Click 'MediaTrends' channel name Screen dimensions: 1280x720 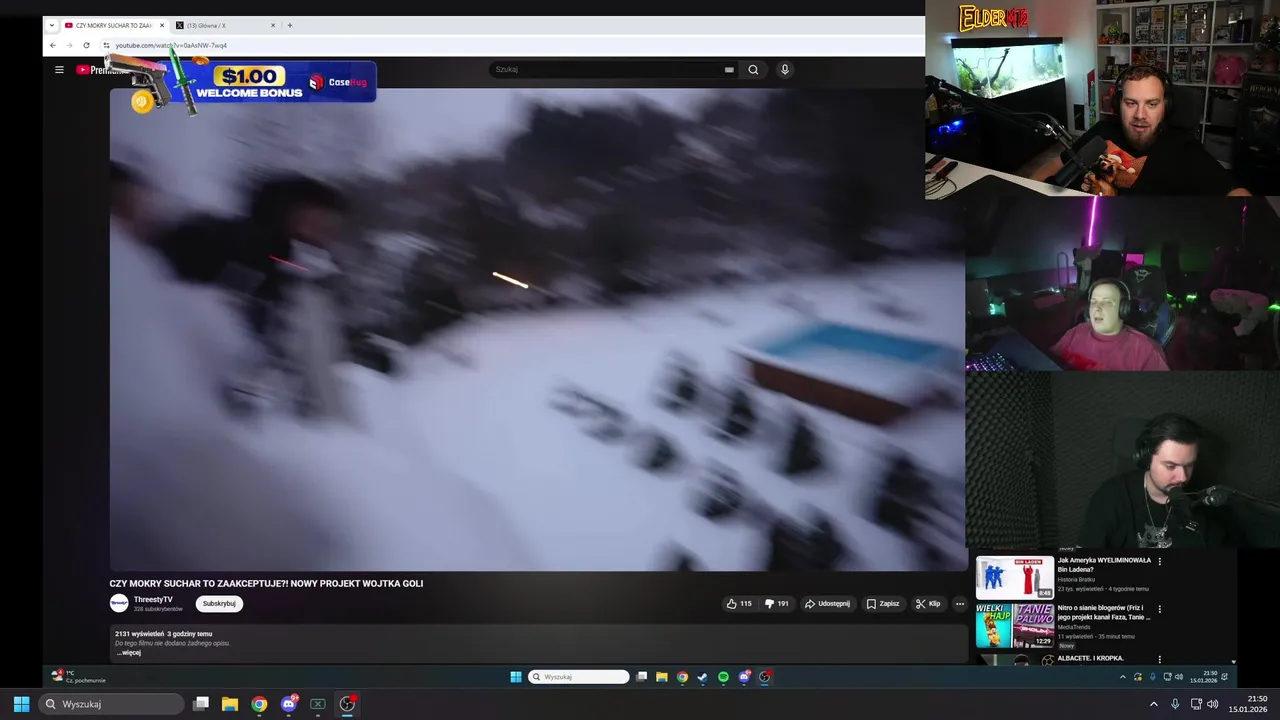pyautogui.click(x=1075, y=628)
